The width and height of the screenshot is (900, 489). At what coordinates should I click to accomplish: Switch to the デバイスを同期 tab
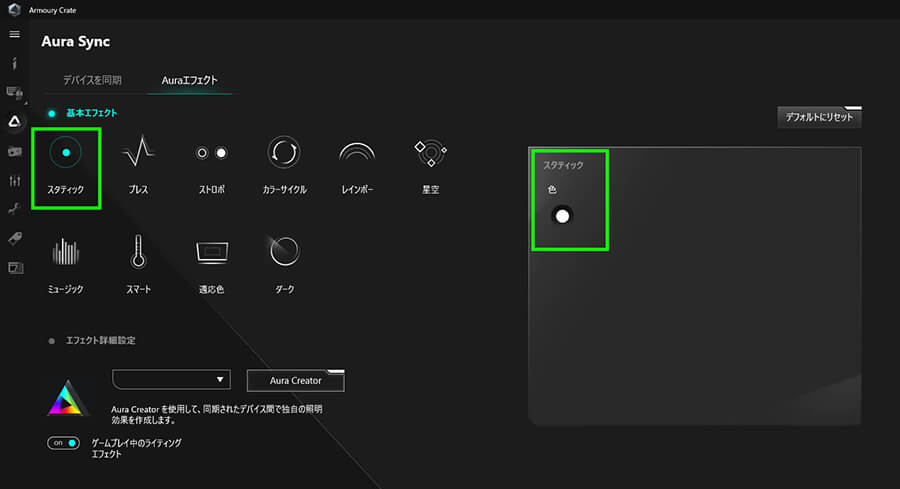click(x=92, y=80)
